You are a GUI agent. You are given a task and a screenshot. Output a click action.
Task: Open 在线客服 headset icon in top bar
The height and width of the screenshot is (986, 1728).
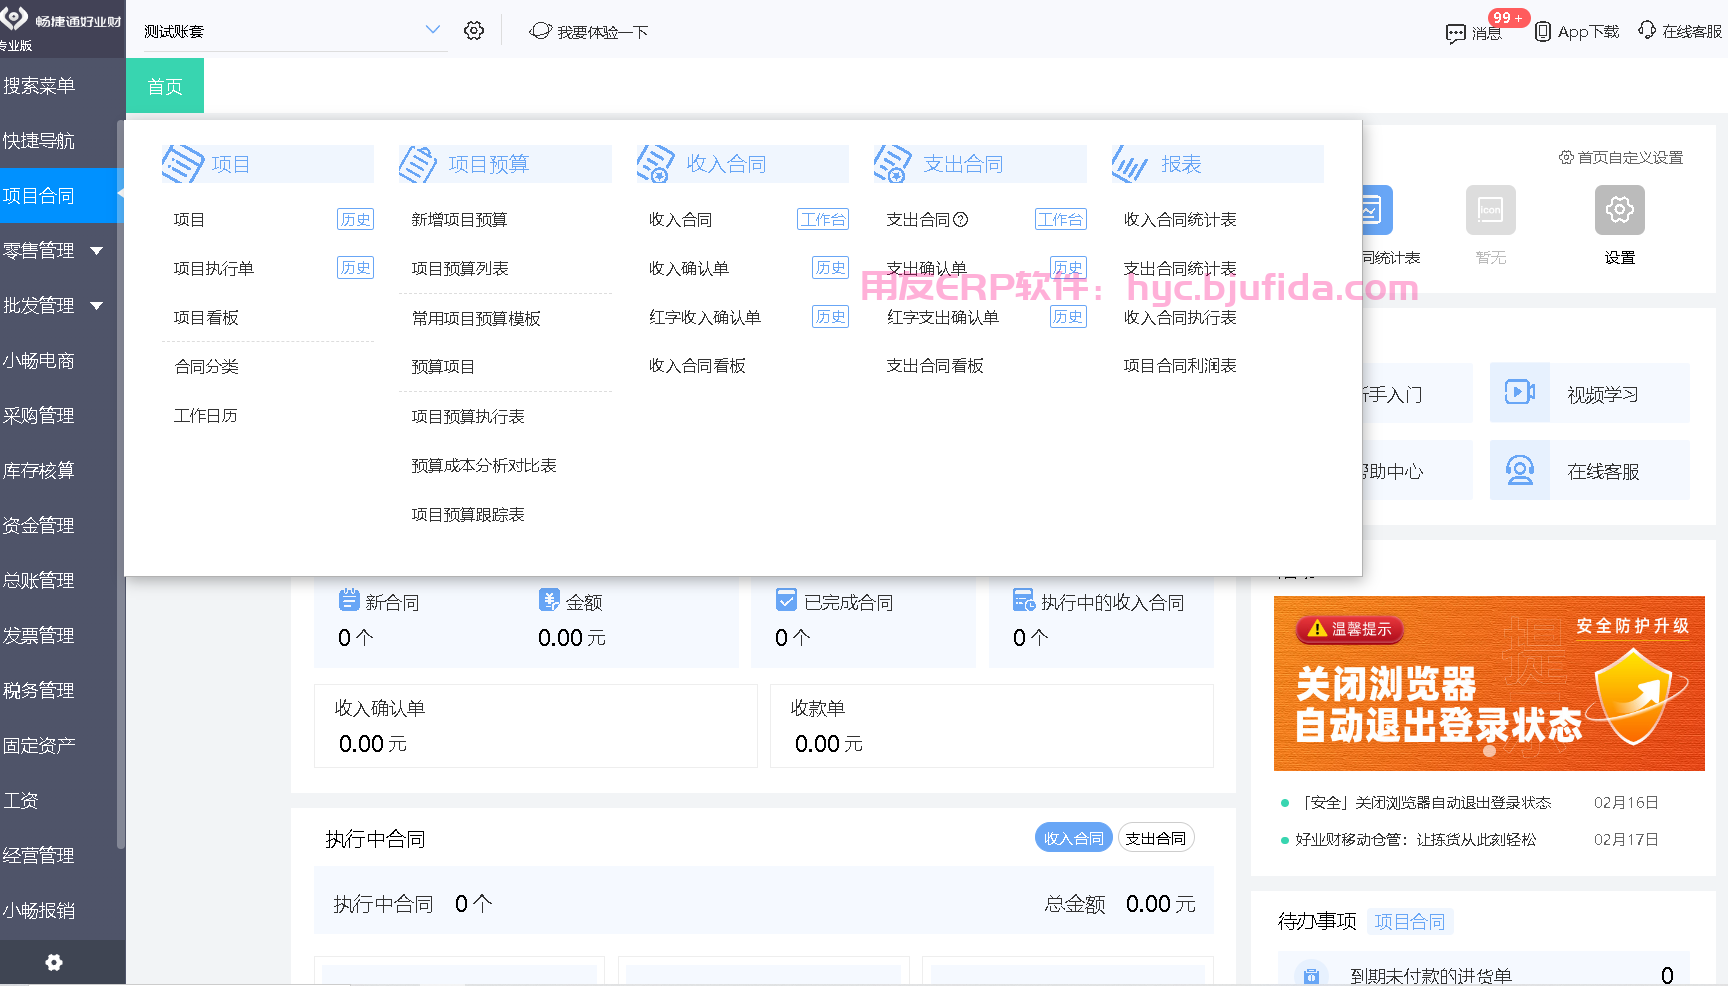(x=1647, y=31)
